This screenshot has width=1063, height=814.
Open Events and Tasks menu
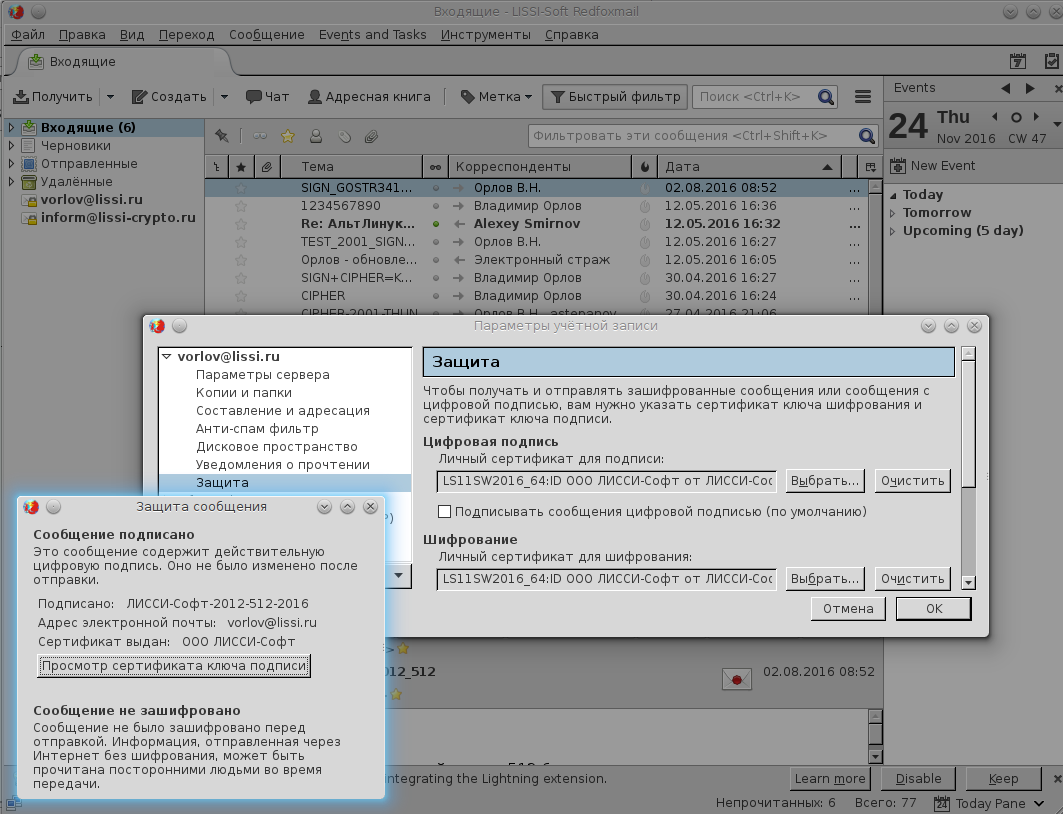coord(372,35)
